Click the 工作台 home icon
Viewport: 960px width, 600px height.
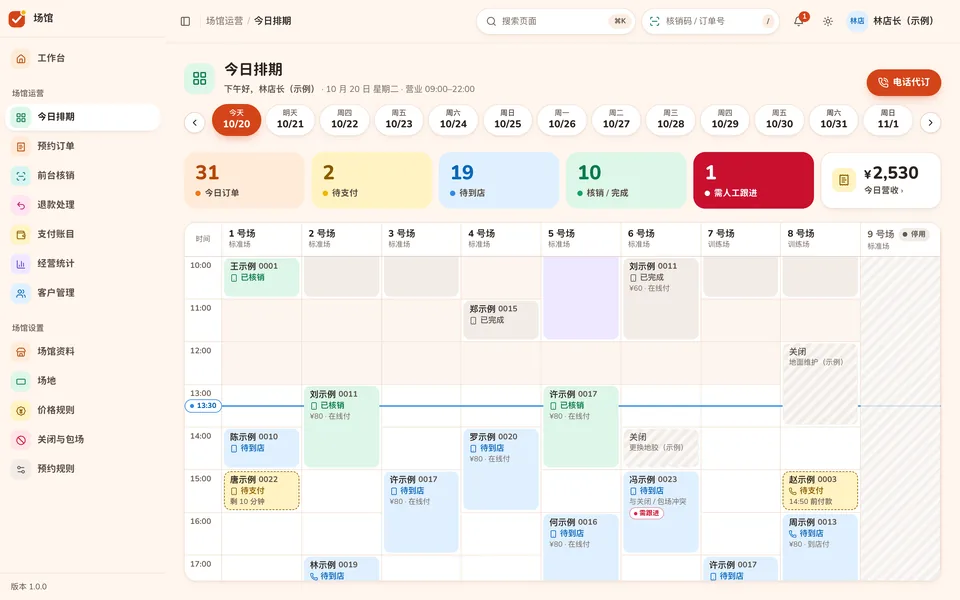coord(21,59)
